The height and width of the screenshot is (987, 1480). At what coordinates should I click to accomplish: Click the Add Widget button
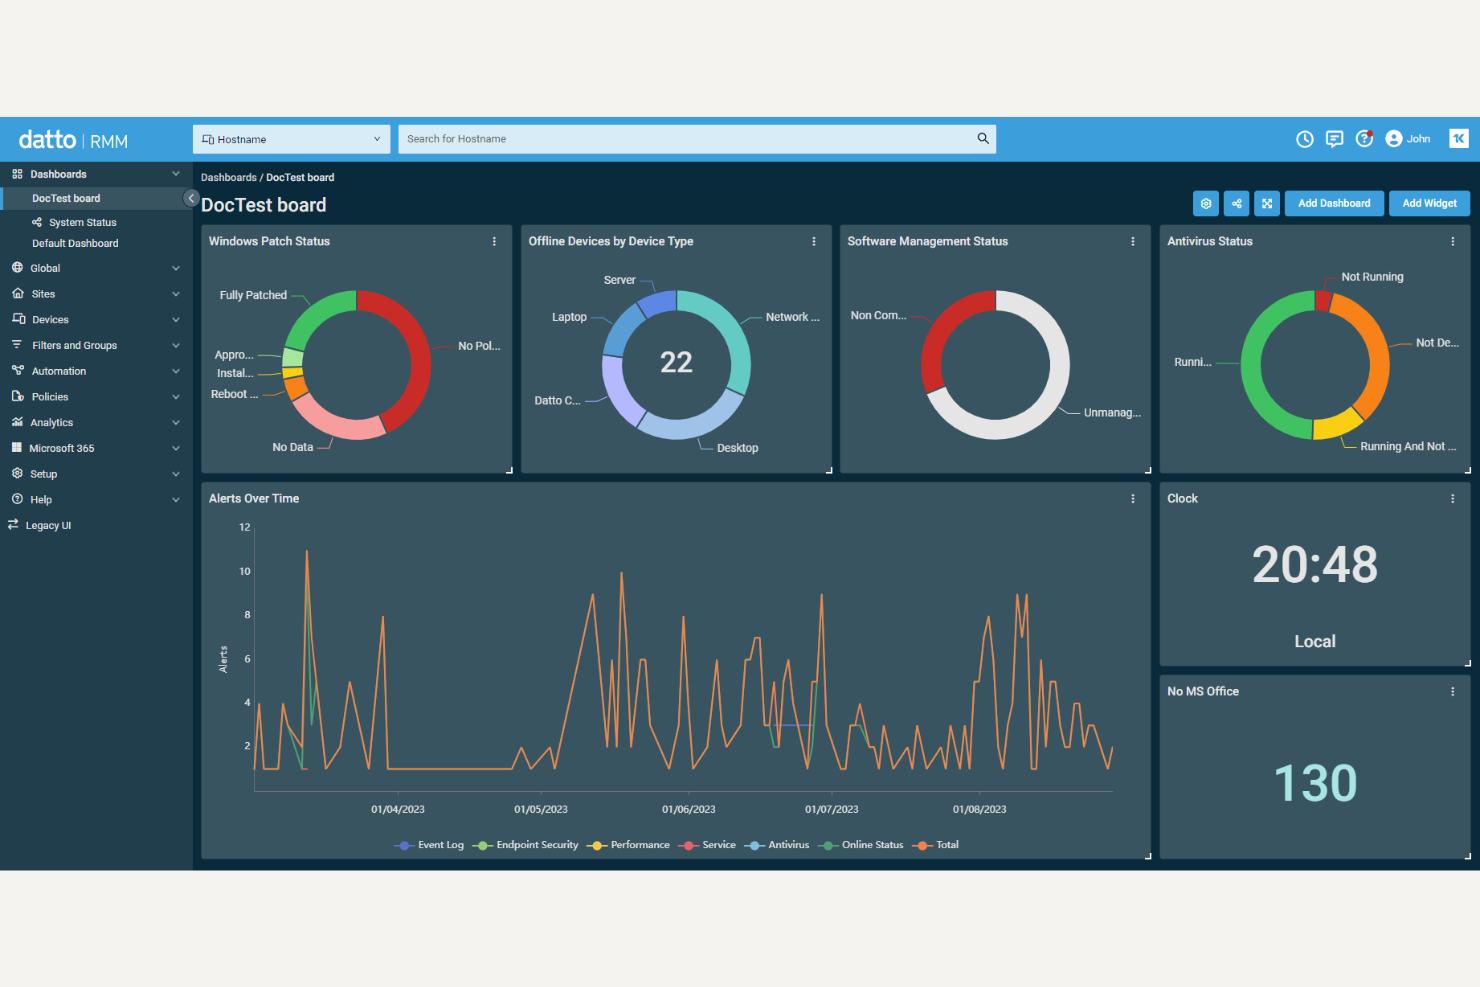(1429, 203)
